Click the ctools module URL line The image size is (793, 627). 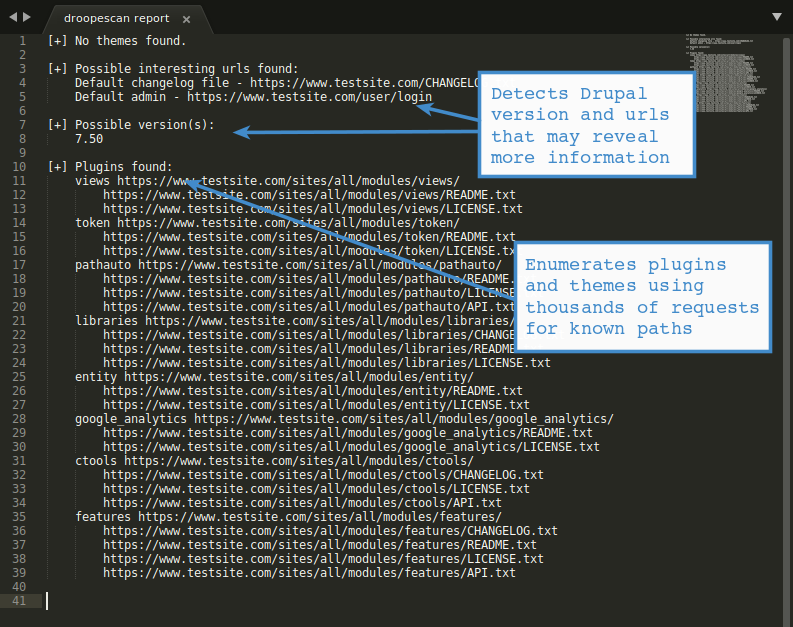274,461
